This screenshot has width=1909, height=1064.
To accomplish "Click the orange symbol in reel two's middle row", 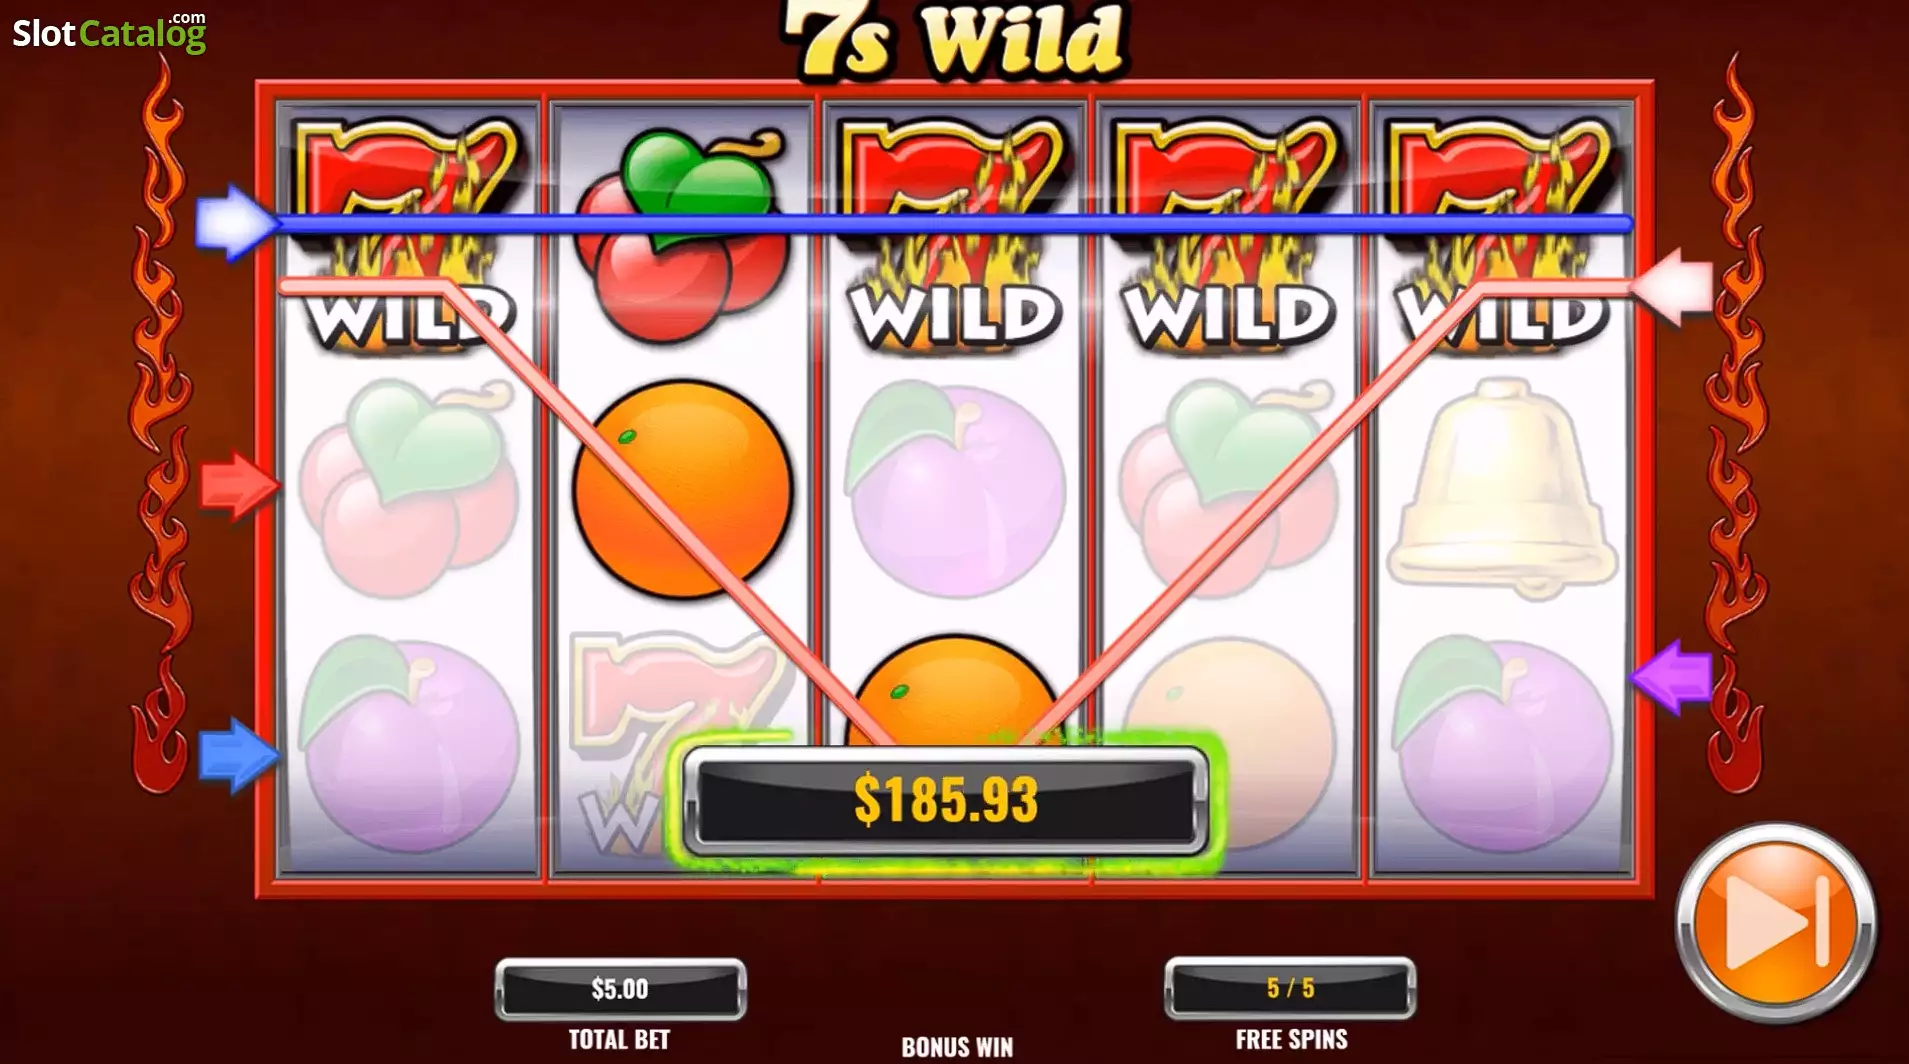I will point(682,490).
